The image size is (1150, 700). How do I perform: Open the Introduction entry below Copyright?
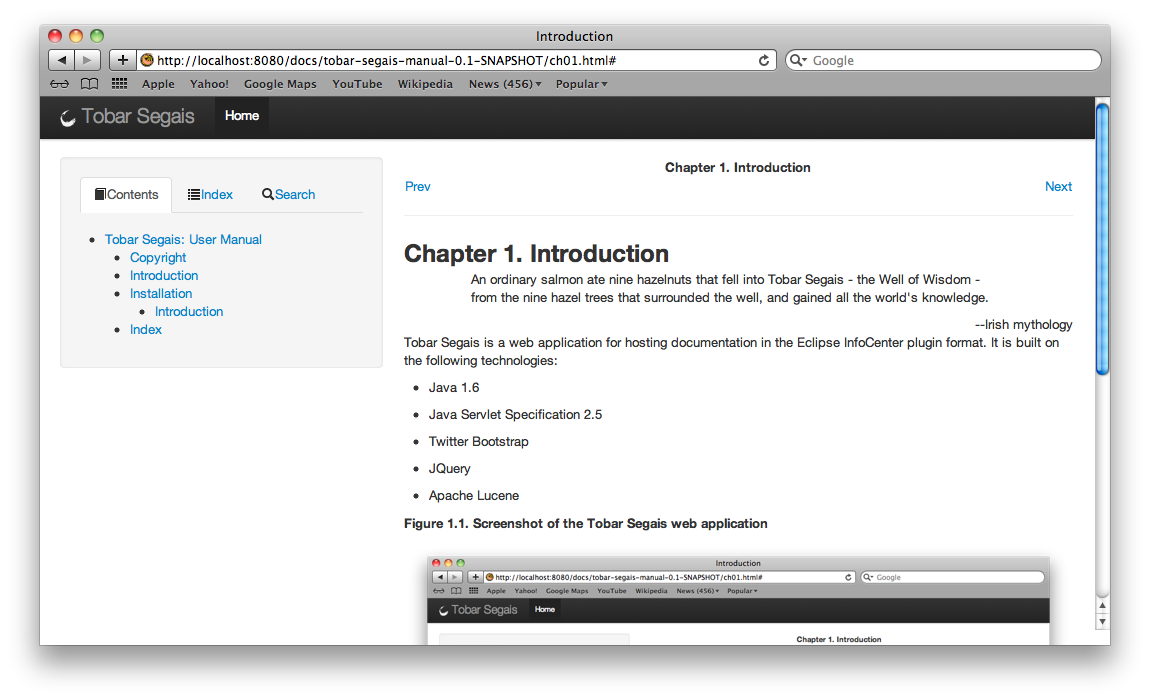pos(164,275)
